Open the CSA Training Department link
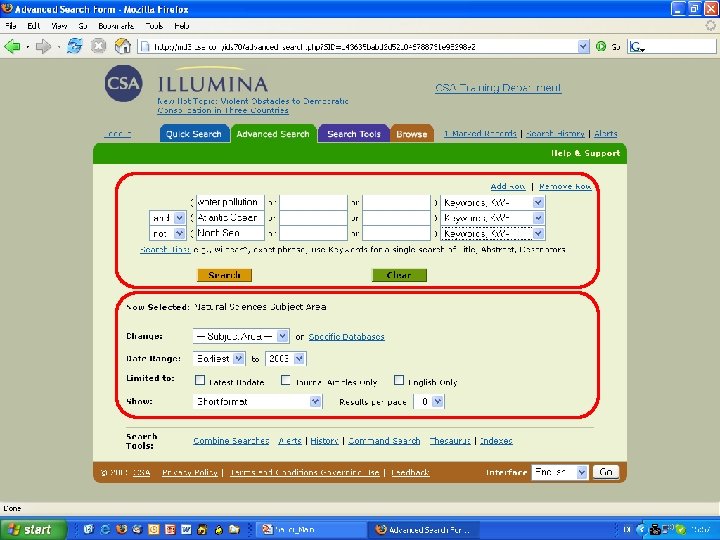The width and height of the screenshot is (720, 540). pos(498,88)
